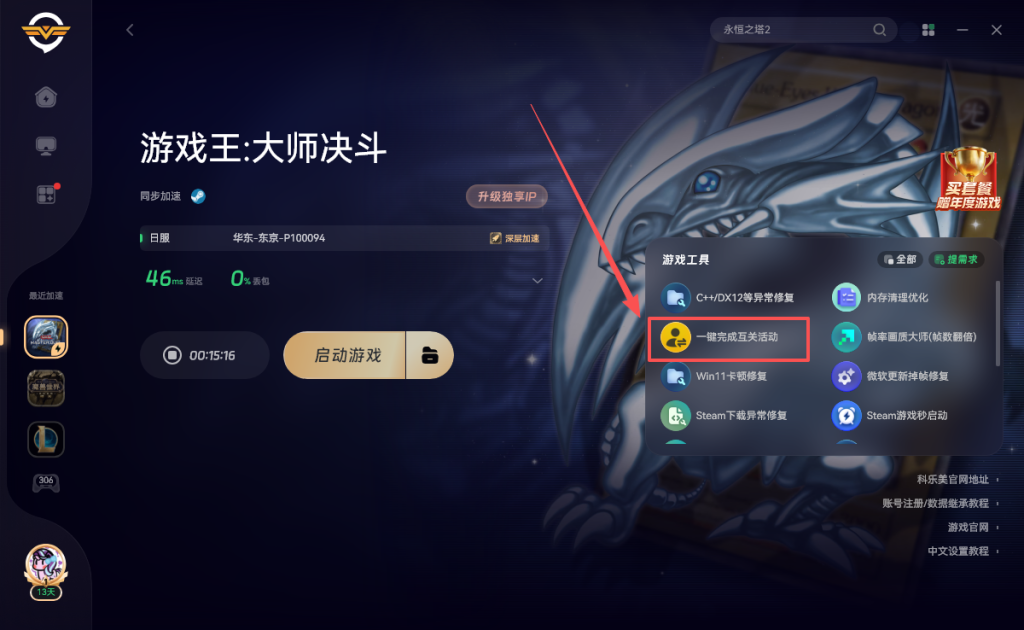Open the apps grid icon with red dot
1024x630 pixels.
47,194
